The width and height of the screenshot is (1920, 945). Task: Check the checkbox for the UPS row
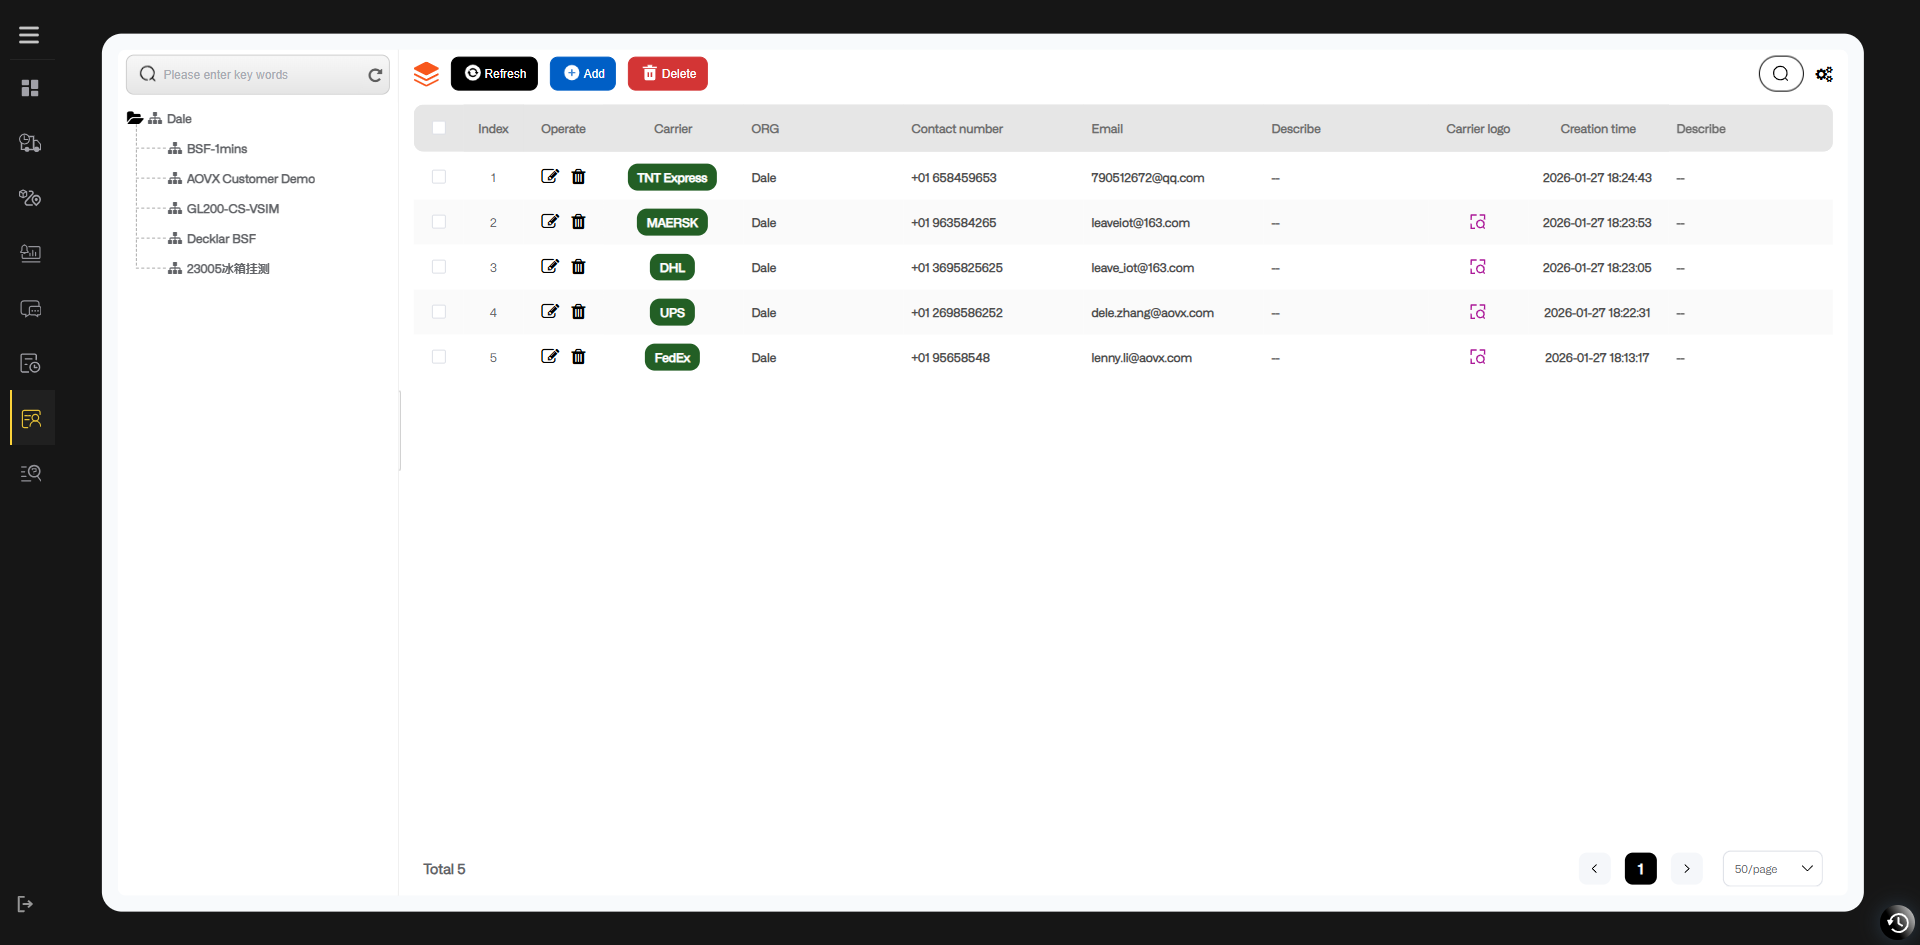(x=439, y=312)
